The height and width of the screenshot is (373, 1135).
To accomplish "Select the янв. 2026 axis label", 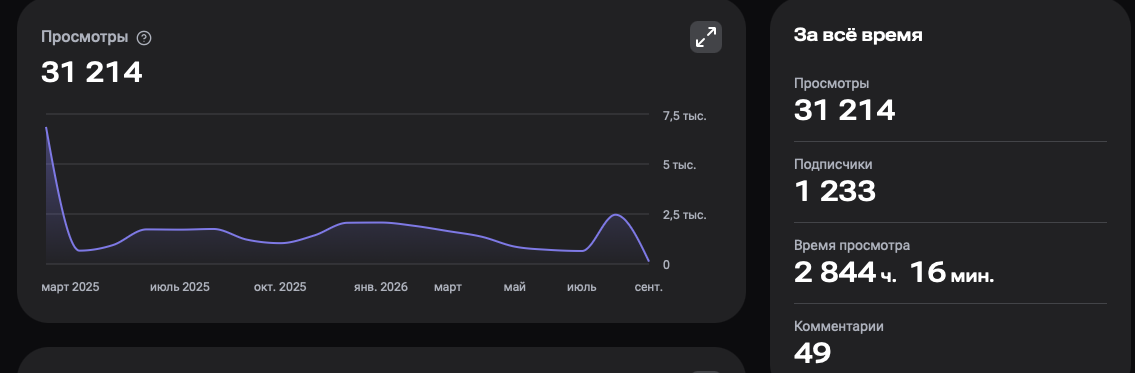I will pyautogui.click(x=381, y=288).
